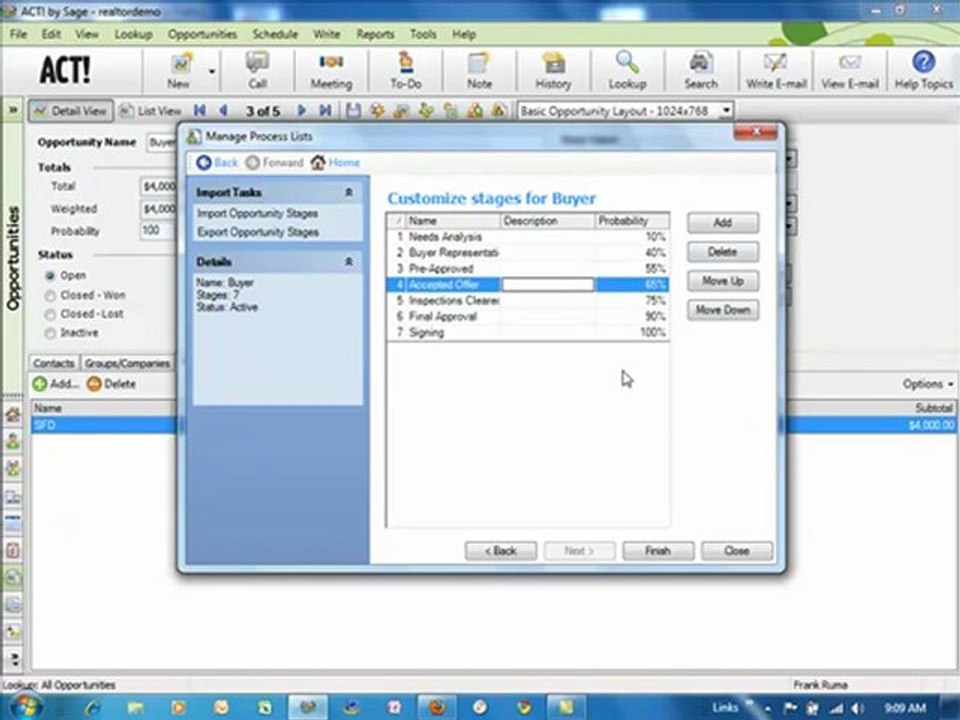This screenshot has height=720, width=960.
Task: Go to first opportunity record arrow
Action: [200, 111]
